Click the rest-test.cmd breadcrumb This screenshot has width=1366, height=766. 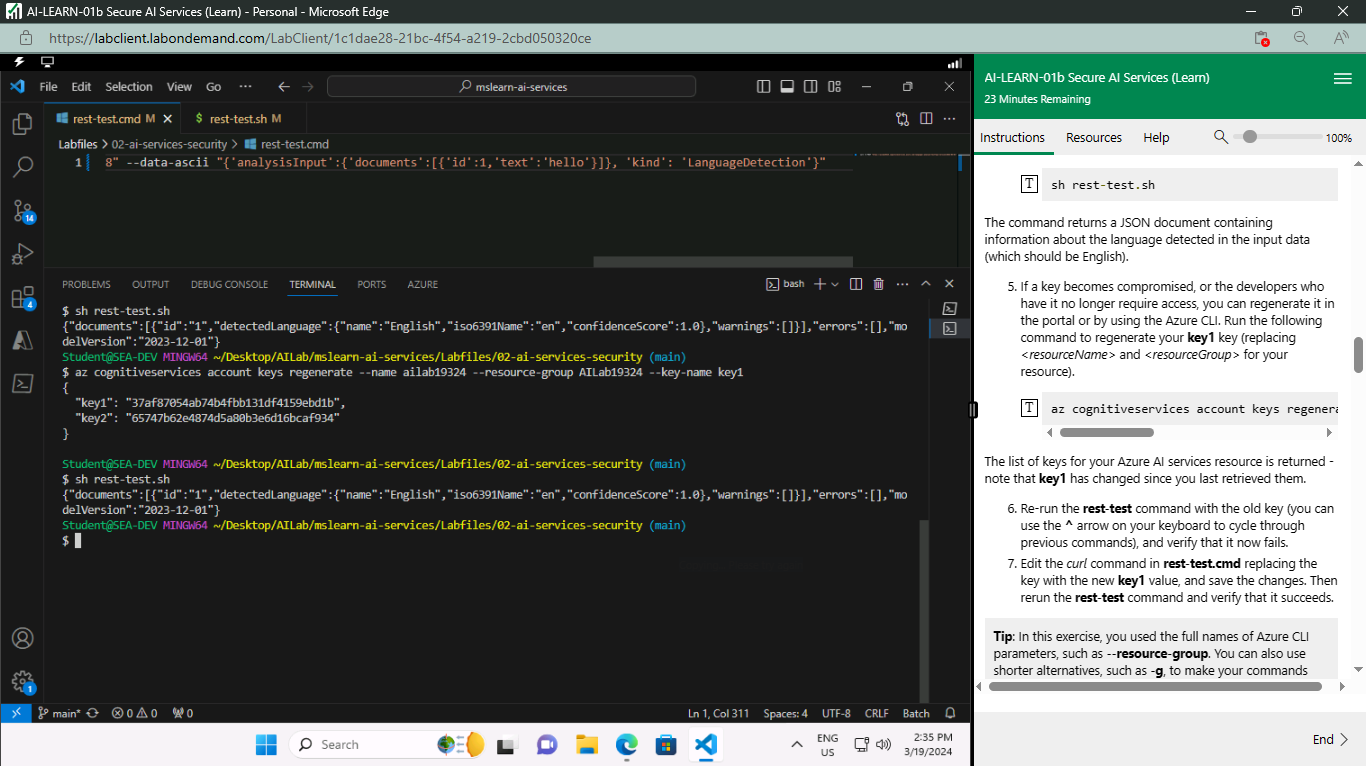286,144
